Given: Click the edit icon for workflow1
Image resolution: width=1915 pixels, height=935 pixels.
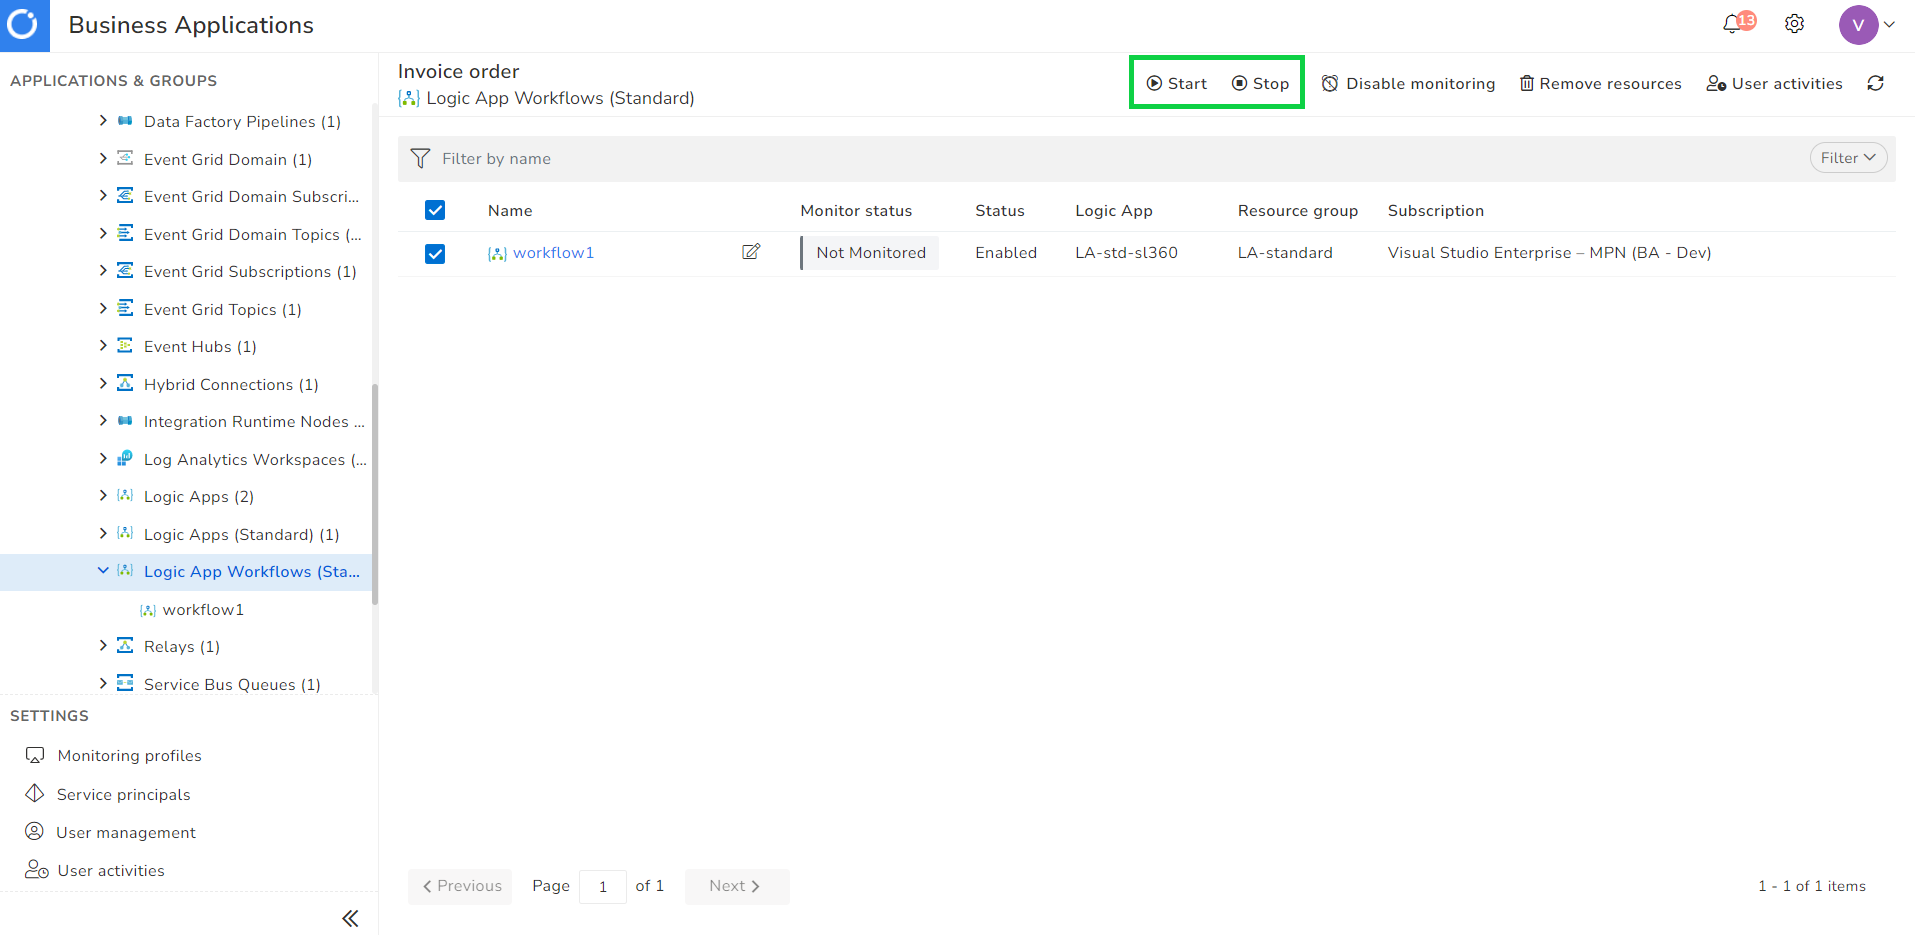Looking at the screenshot, I should click(x=751, y=252).
